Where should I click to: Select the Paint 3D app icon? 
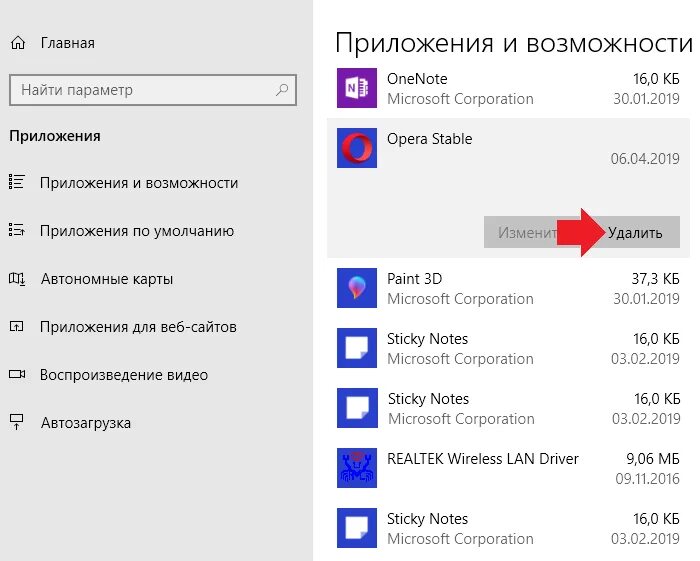pyautogui.click(x=357, y=288)
